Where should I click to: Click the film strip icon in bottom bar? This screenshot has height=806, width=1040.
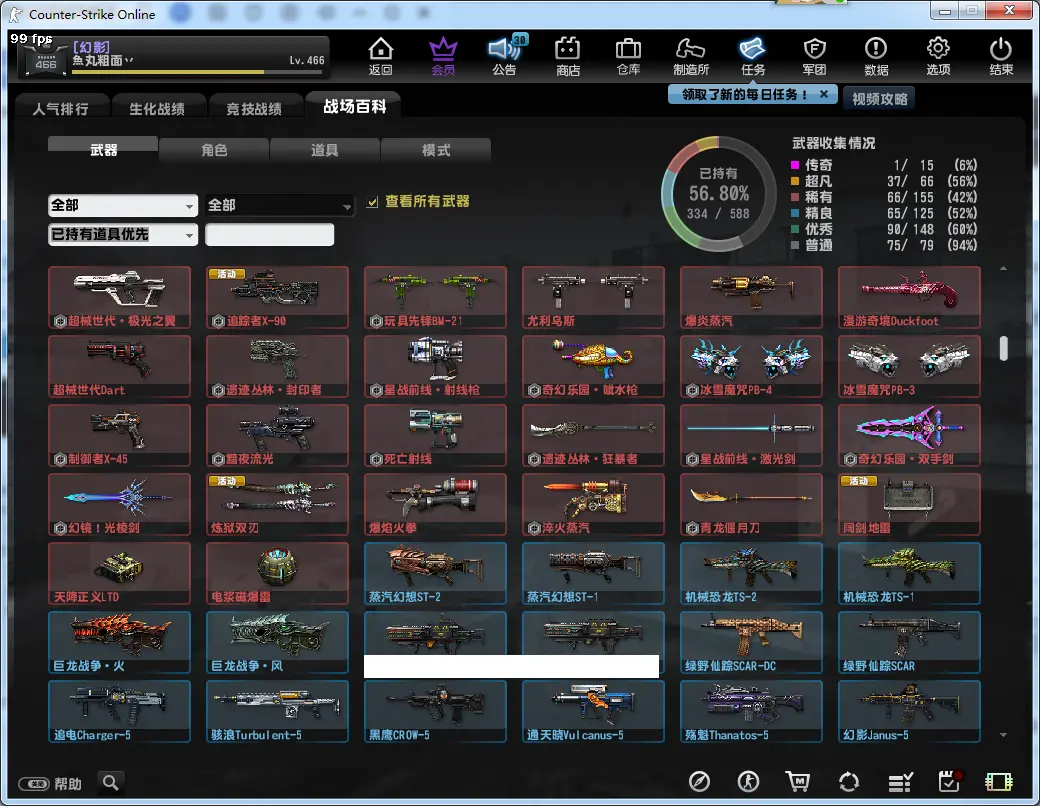click(x=999, y=782)
